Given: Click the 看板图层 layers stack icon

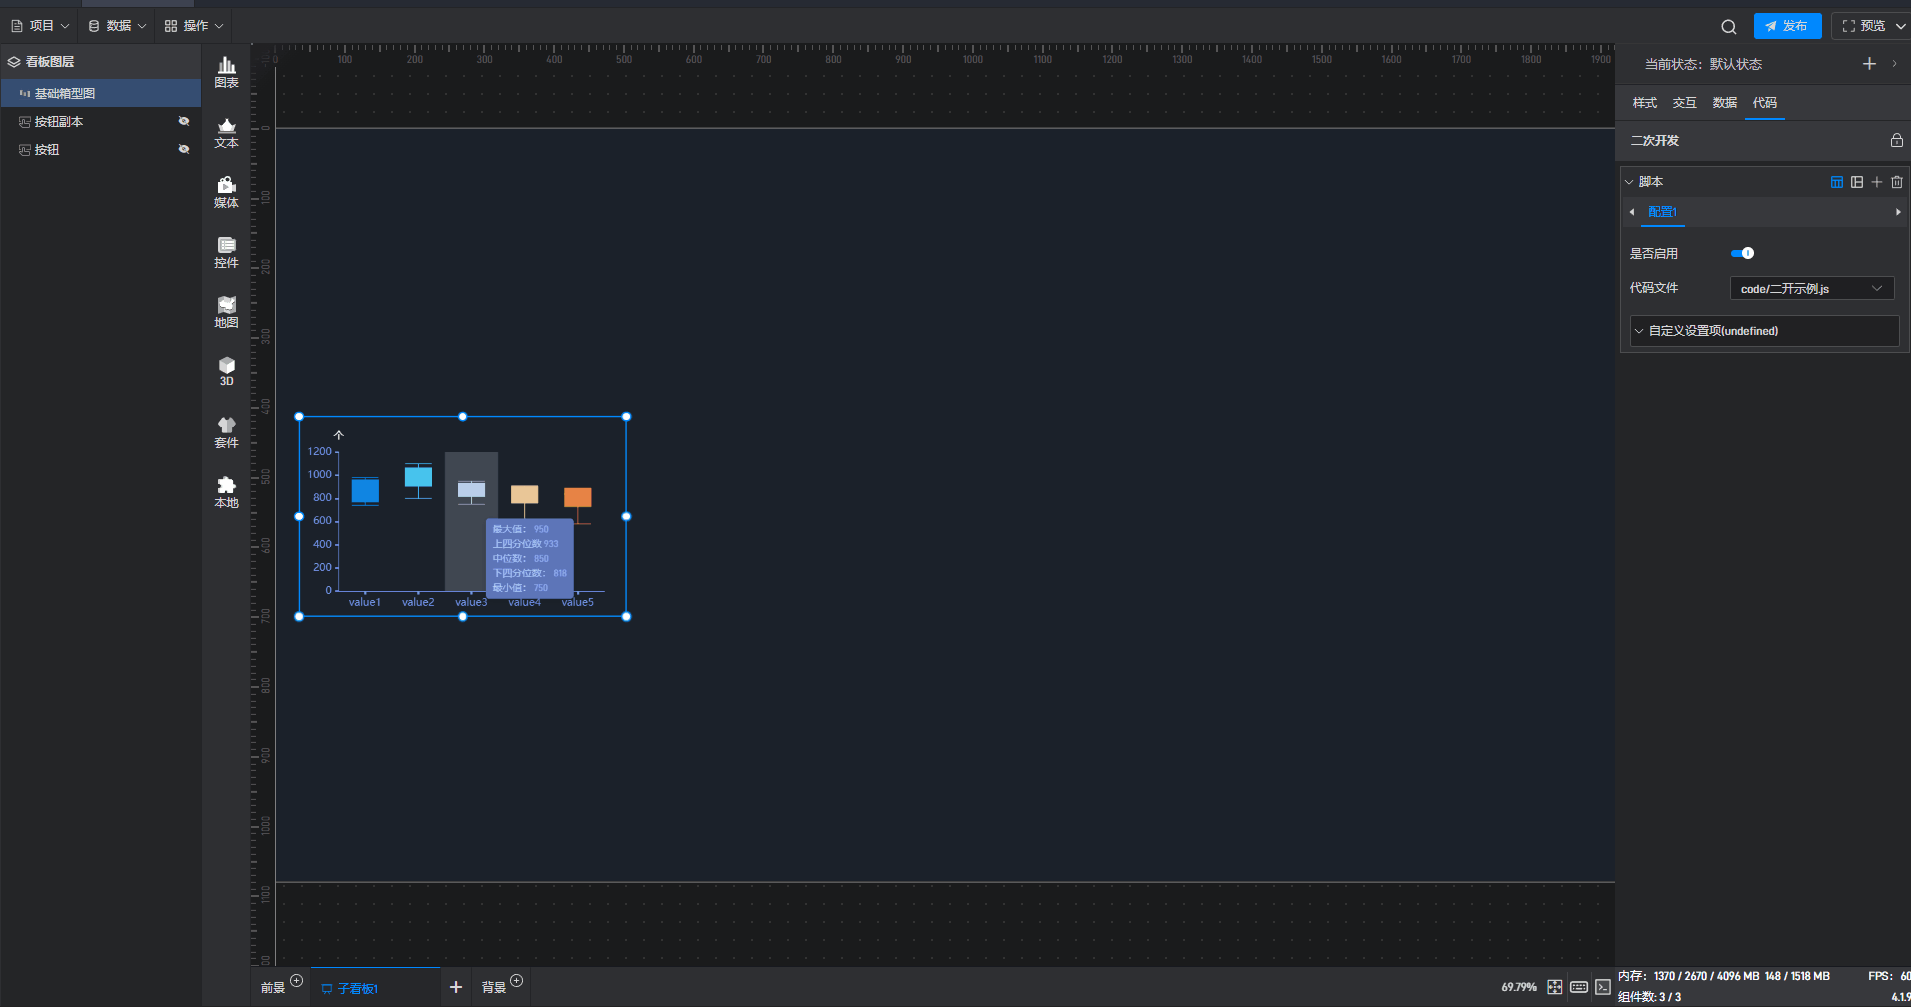Looking at the screenshot, I should [14, 62].
